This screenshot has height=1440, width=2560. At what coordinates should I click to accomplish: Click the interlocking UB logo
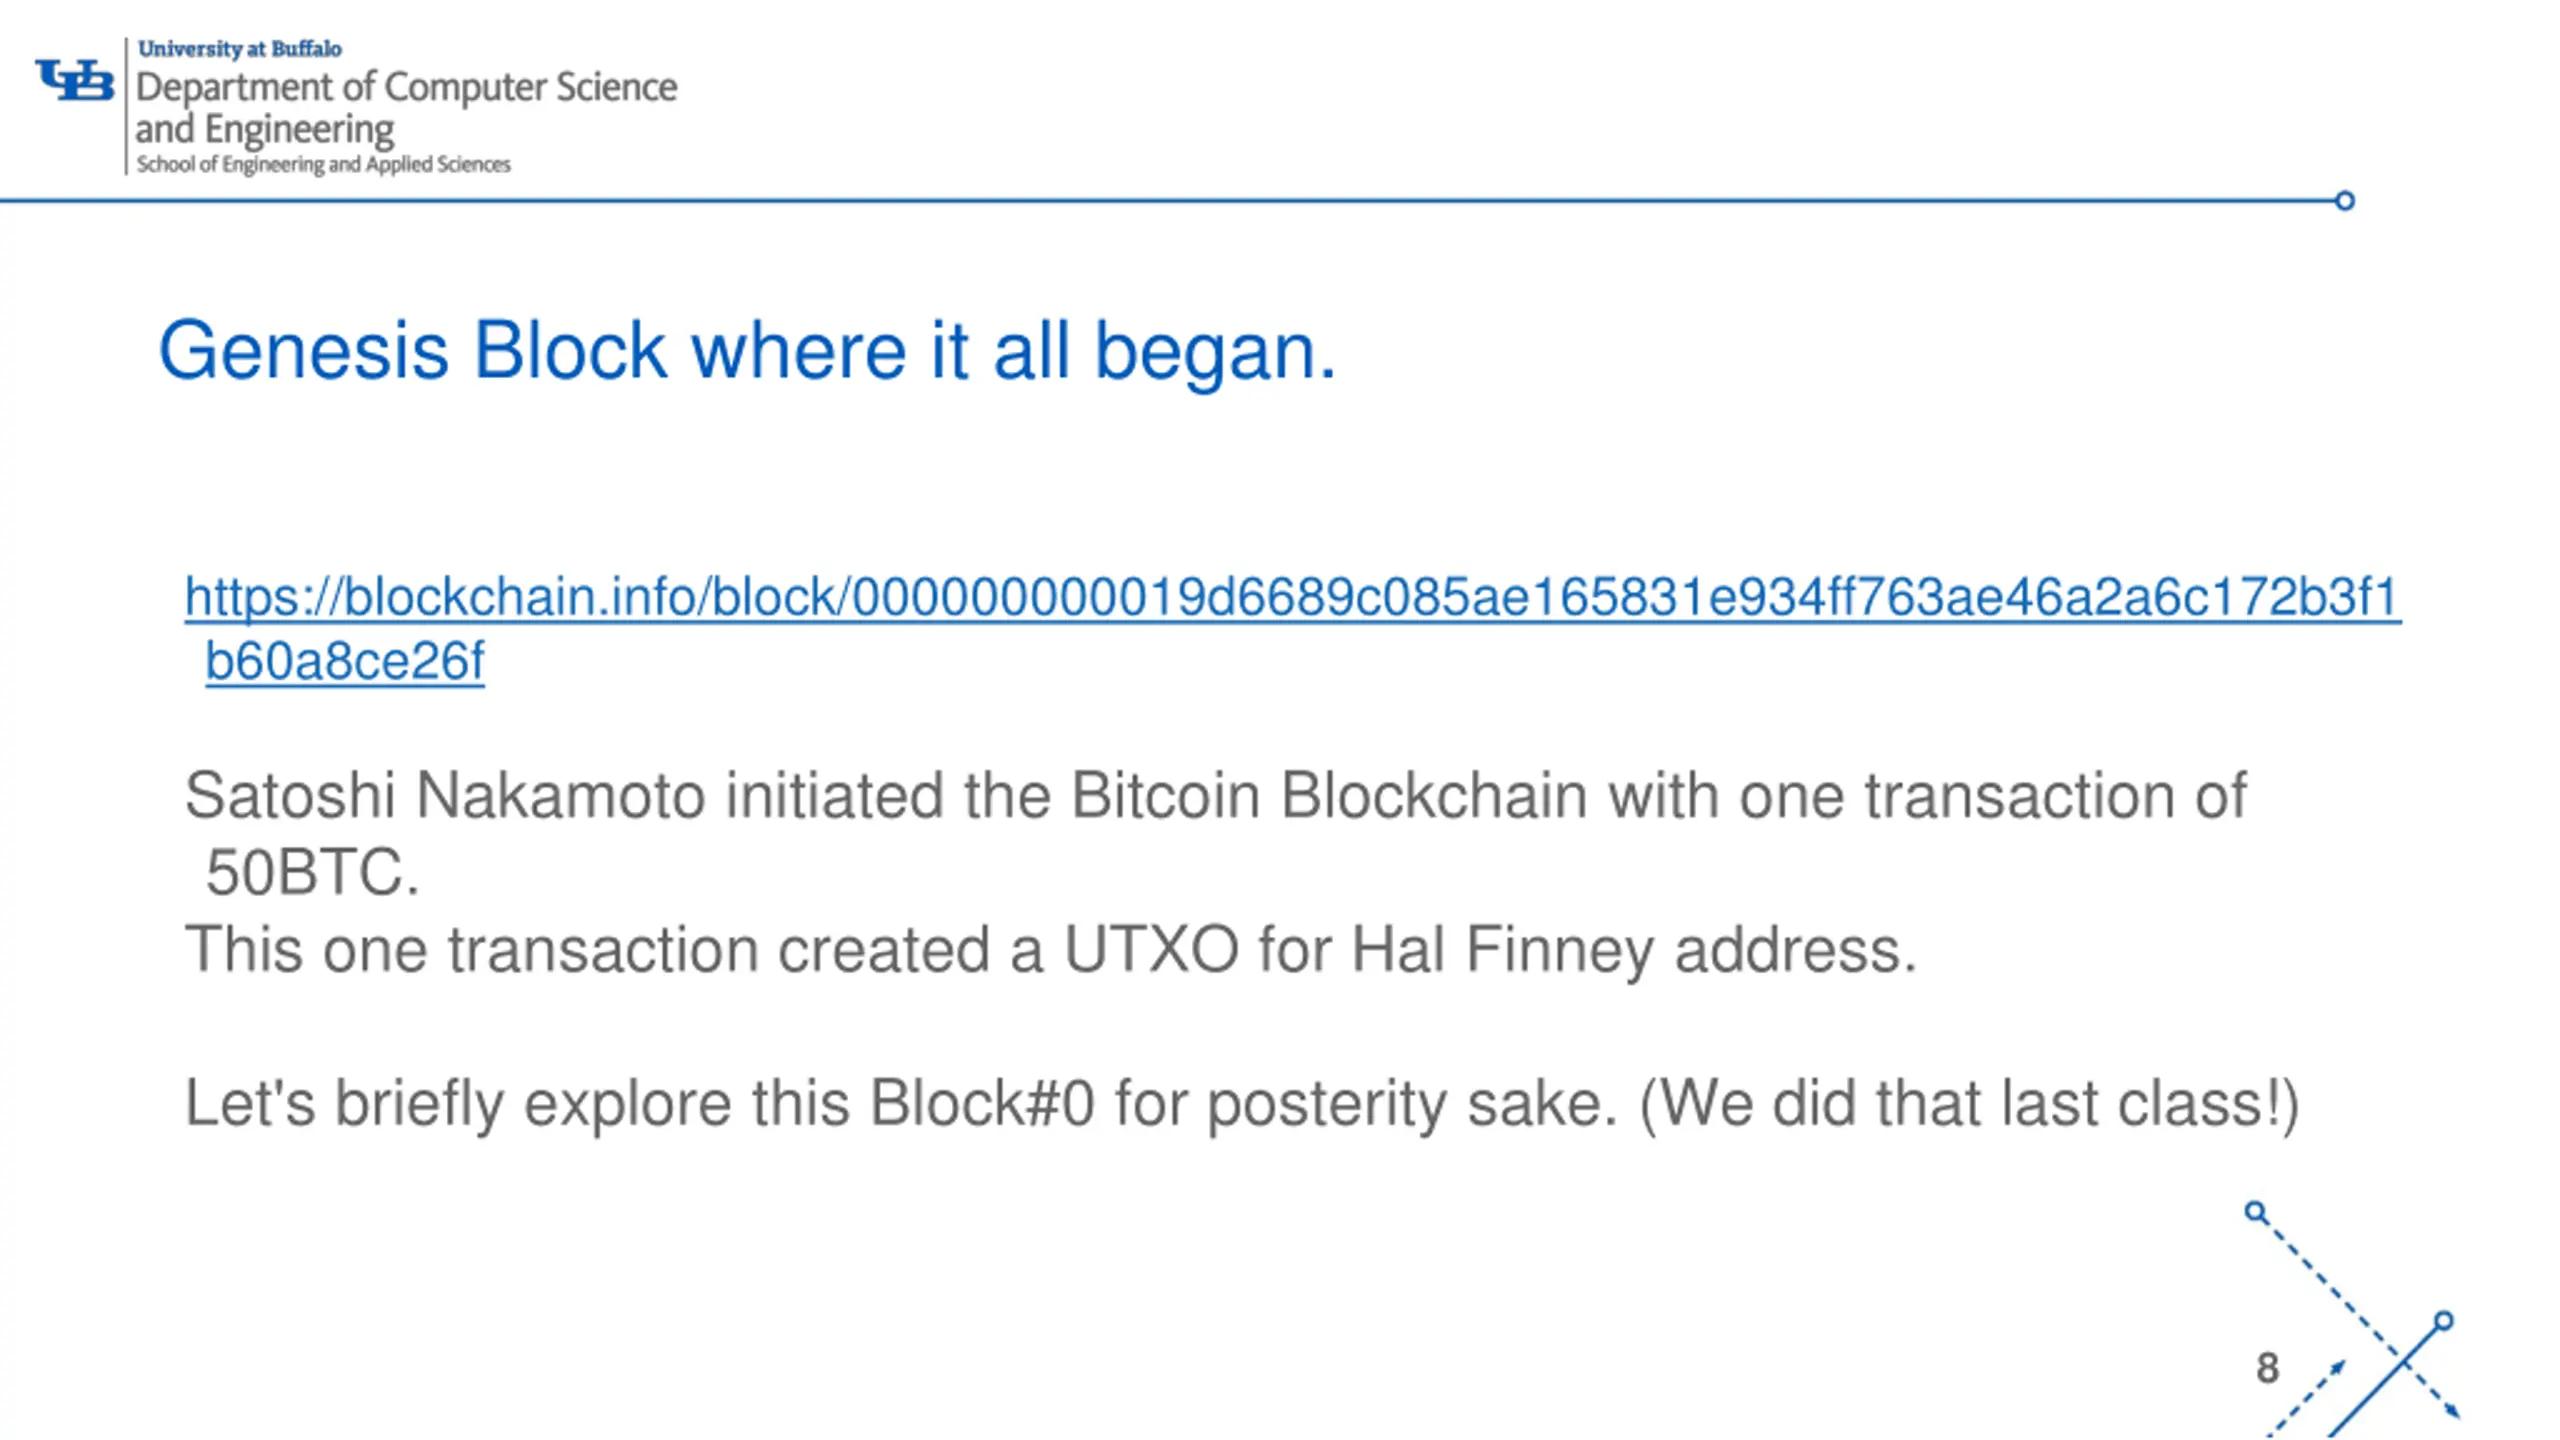[x=75, y=80]
